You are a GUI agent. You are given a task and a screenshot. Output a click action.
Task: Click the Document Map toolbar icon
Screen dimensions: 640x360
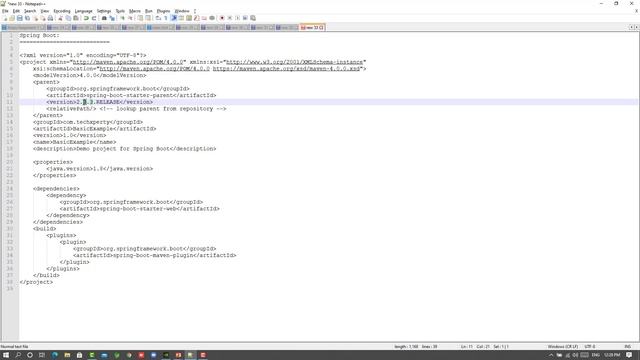[x=189, y=18]
